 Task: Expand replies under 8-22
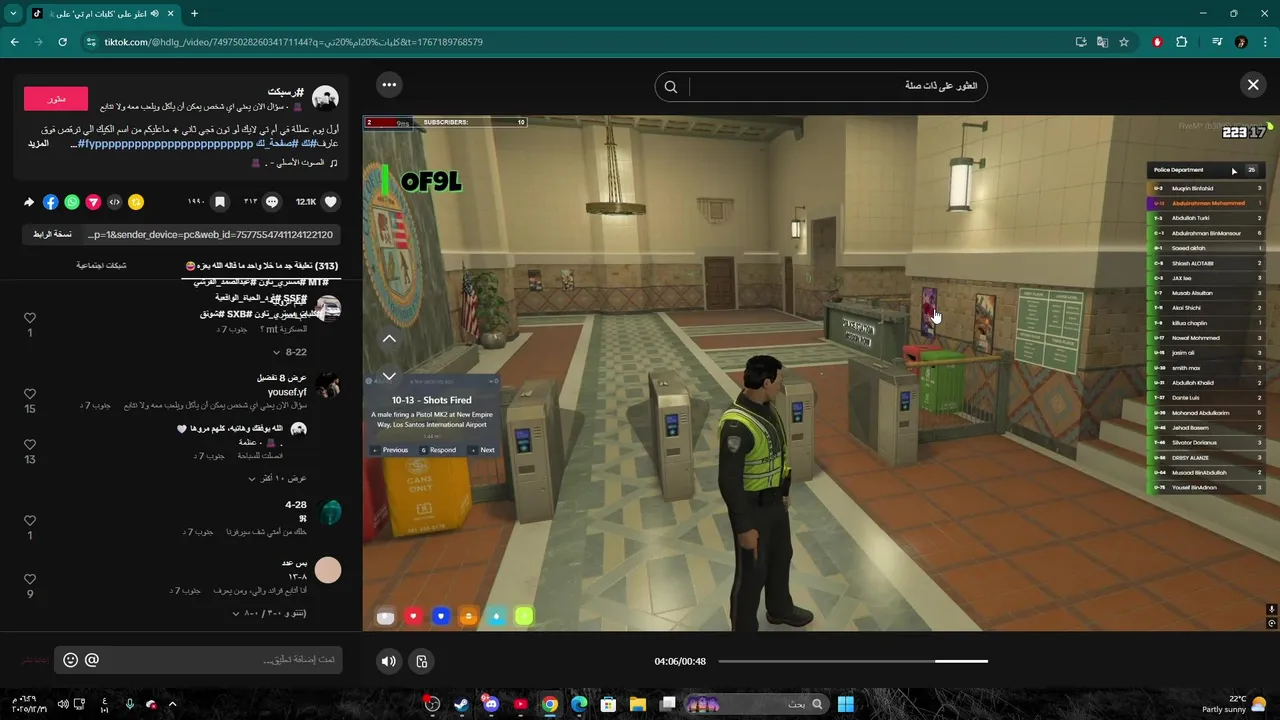point(290,353)
